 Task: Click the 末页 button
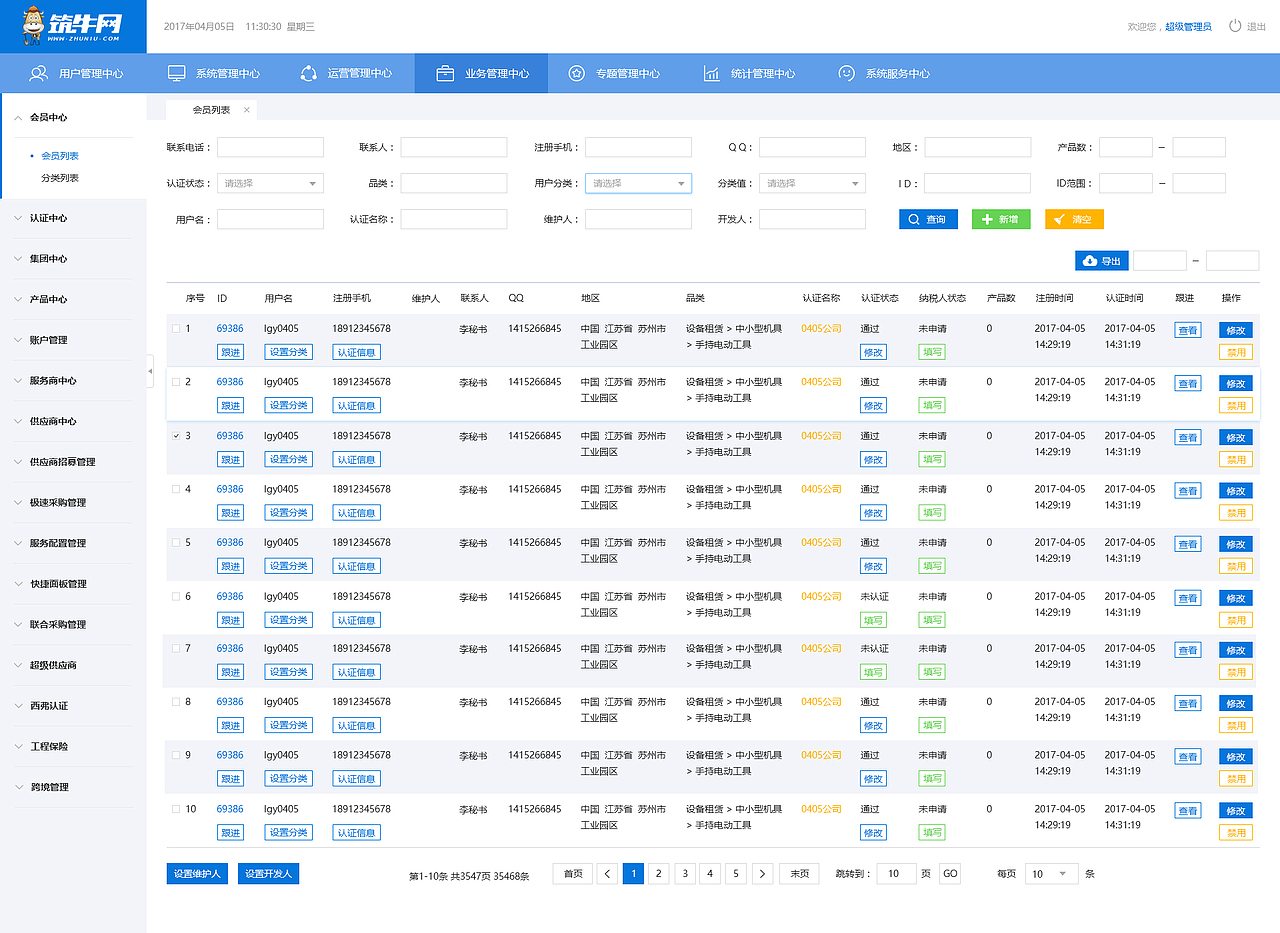point(800,874)
